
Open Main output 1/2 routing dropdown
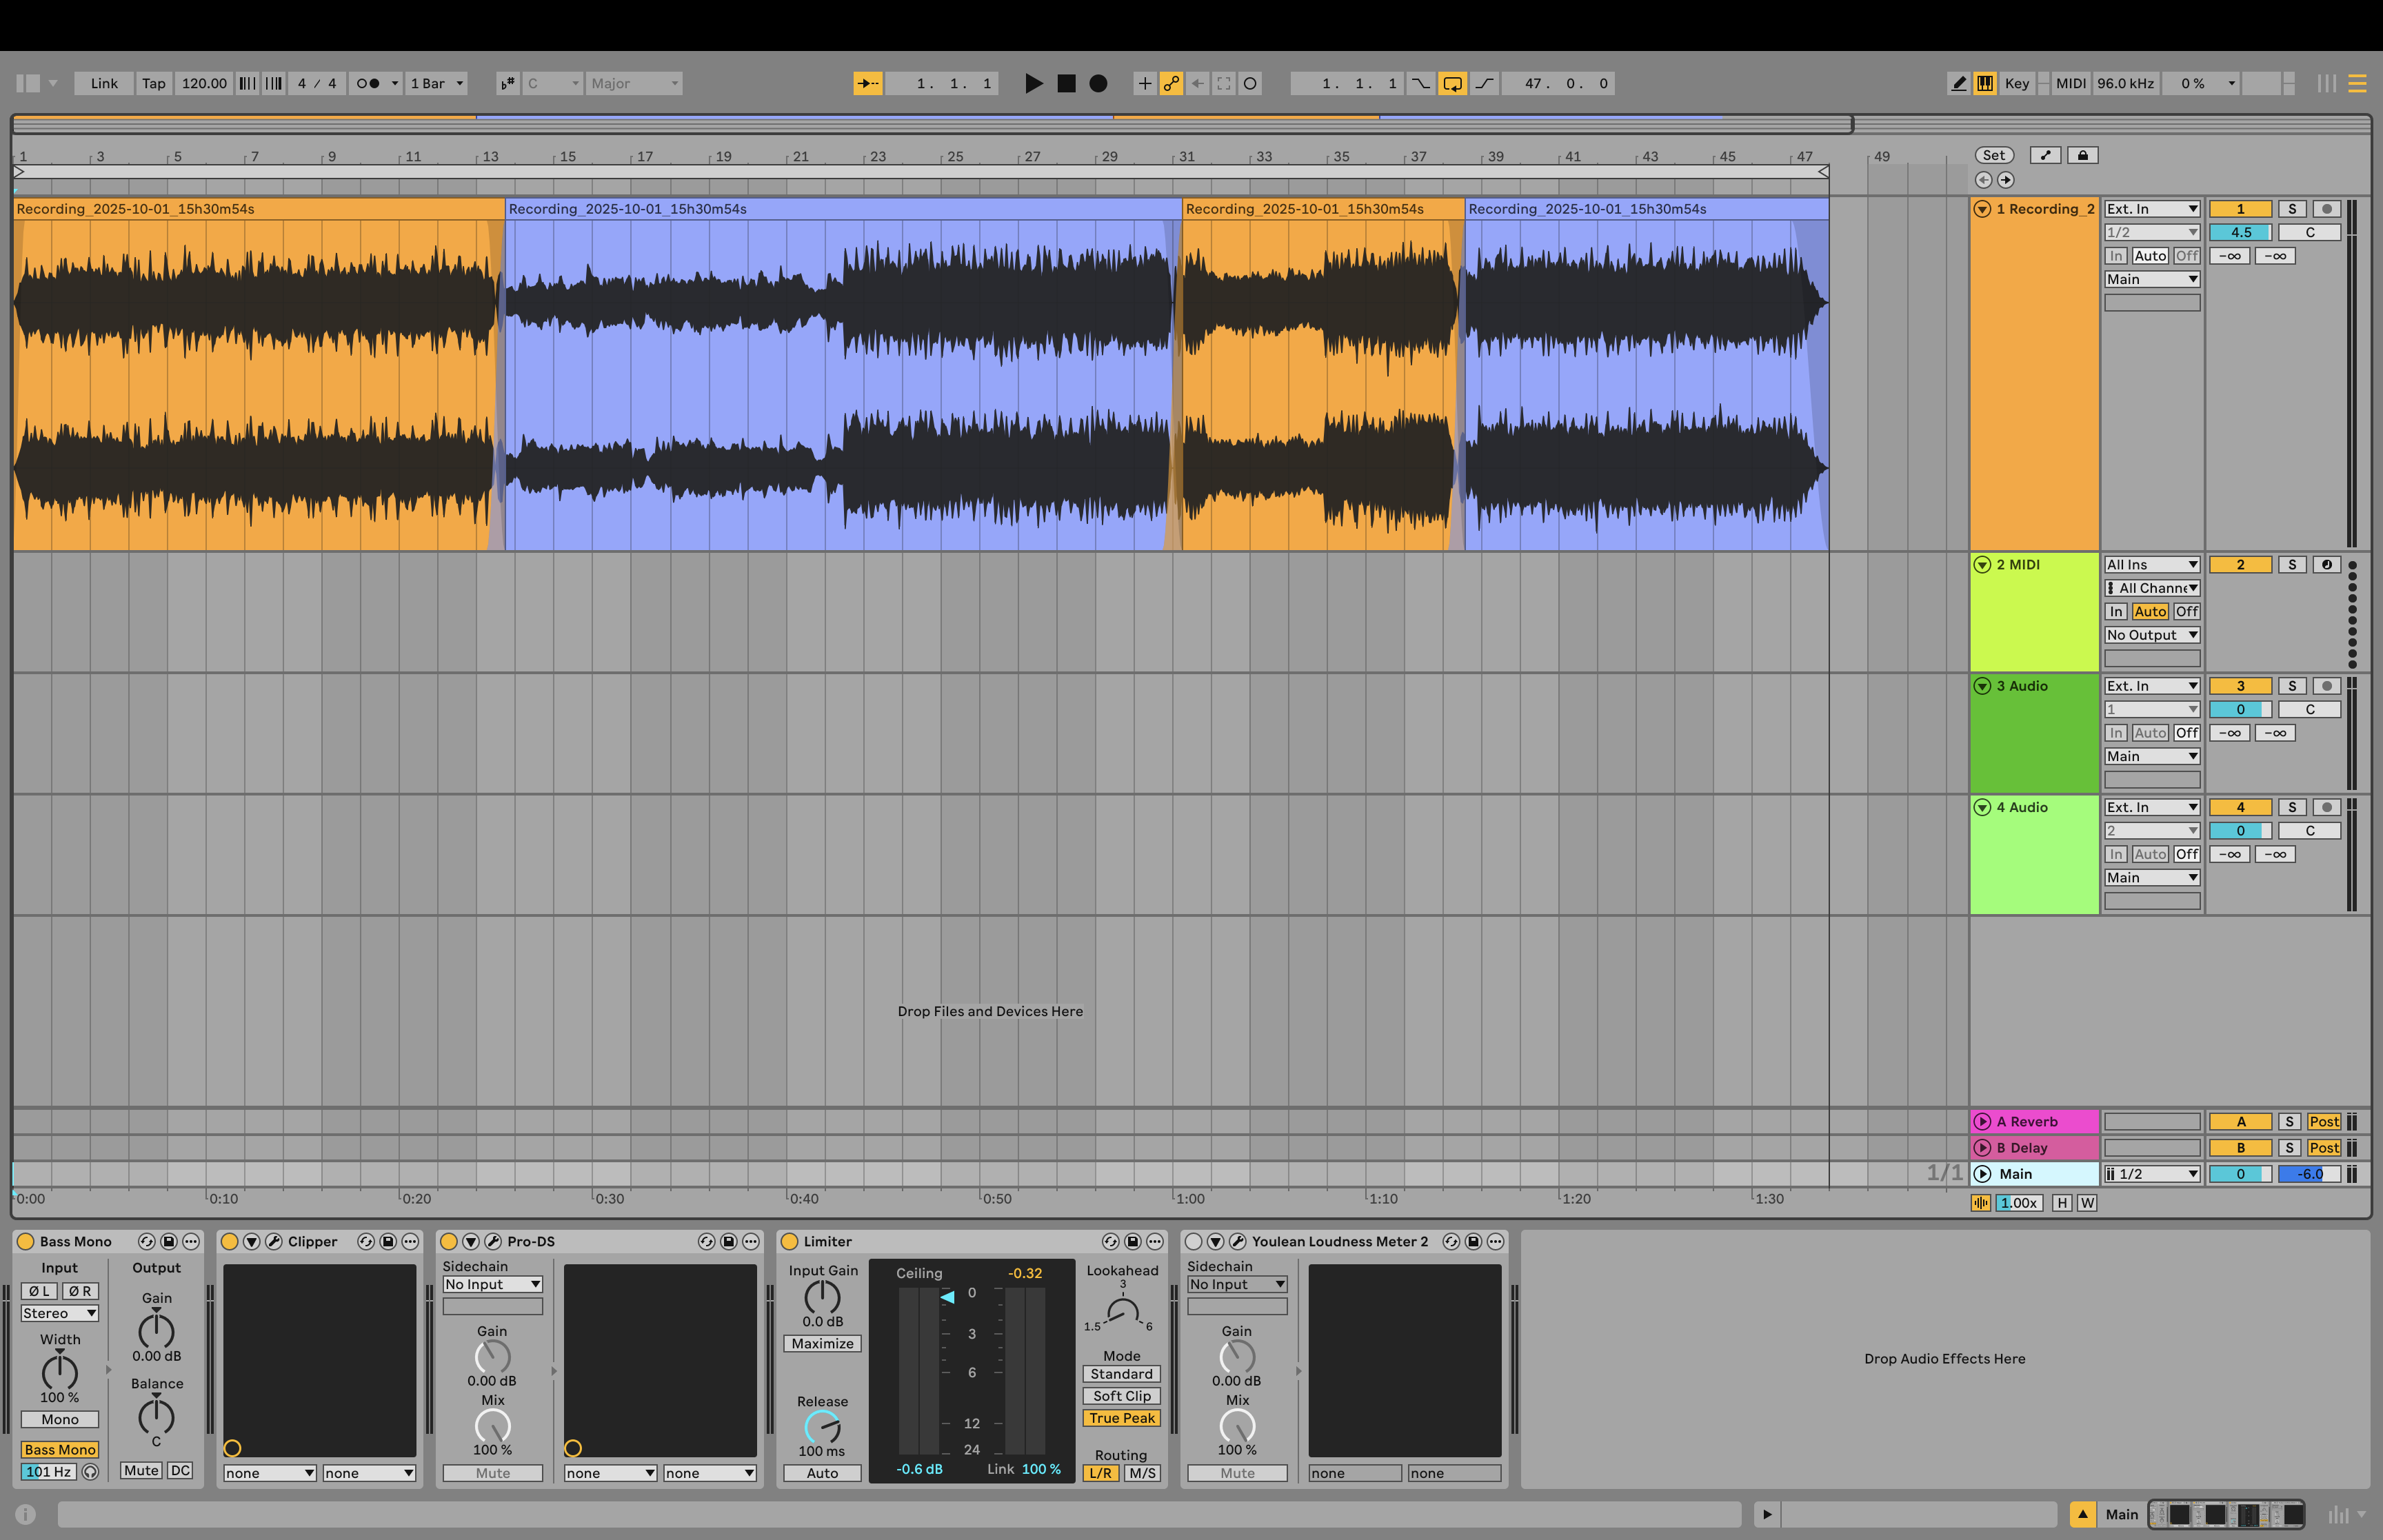pyautogui.click(x=2152, y=1174)
